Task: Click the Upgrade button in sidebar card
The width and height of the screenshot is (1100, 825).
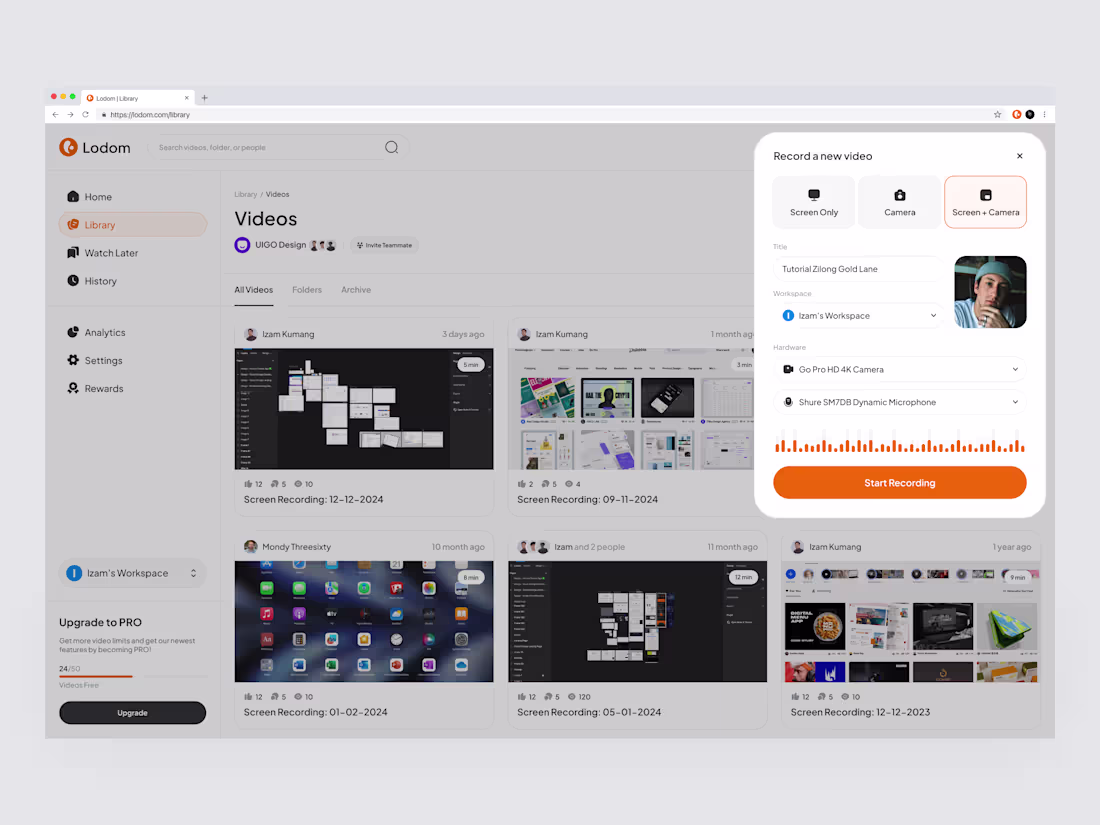Action: pyautogui.click(x=132, y=712)
